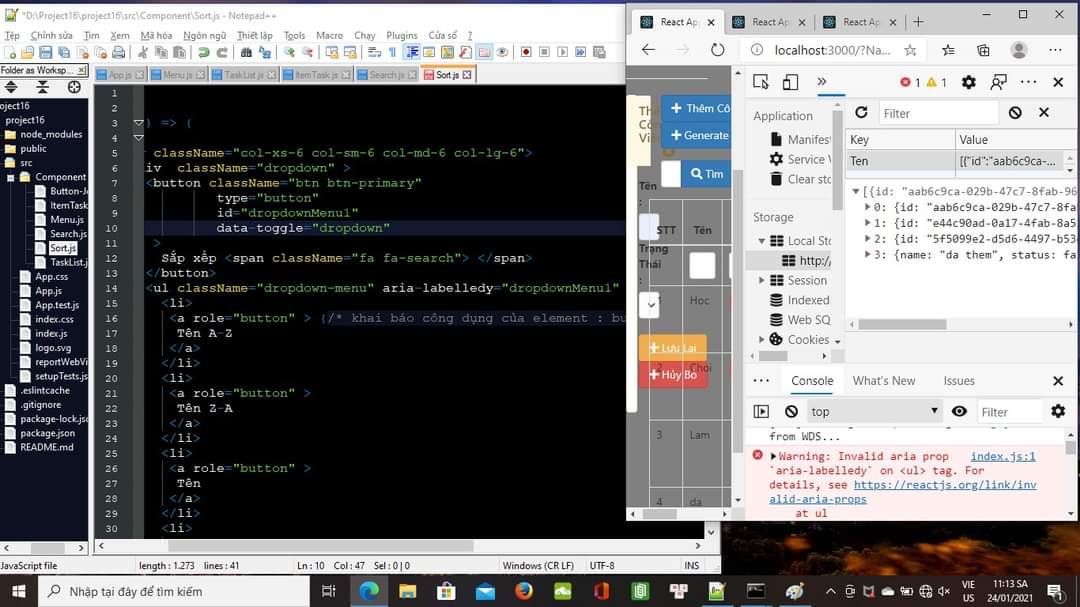
Task: Toggle console sidebar panel button
Action: (761, 411)
